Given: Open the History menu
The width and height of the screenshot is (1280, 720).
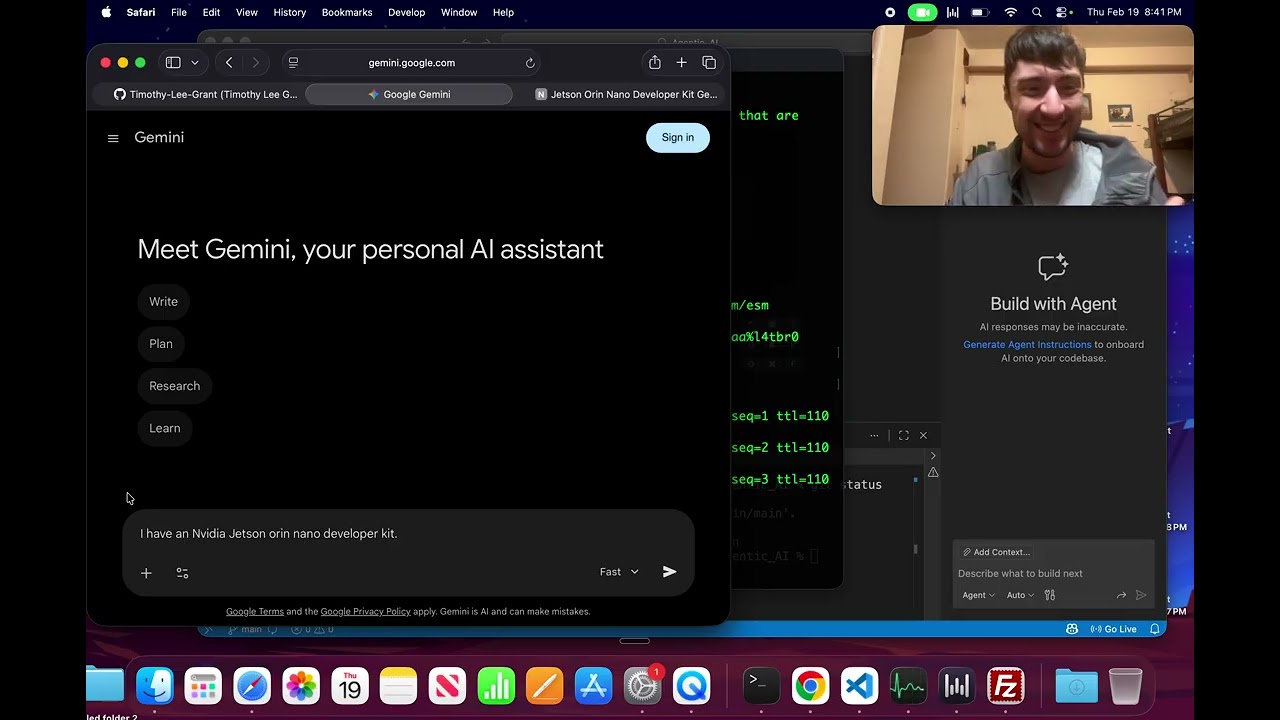Looking at the screenshot, I should tap(290, 12).
